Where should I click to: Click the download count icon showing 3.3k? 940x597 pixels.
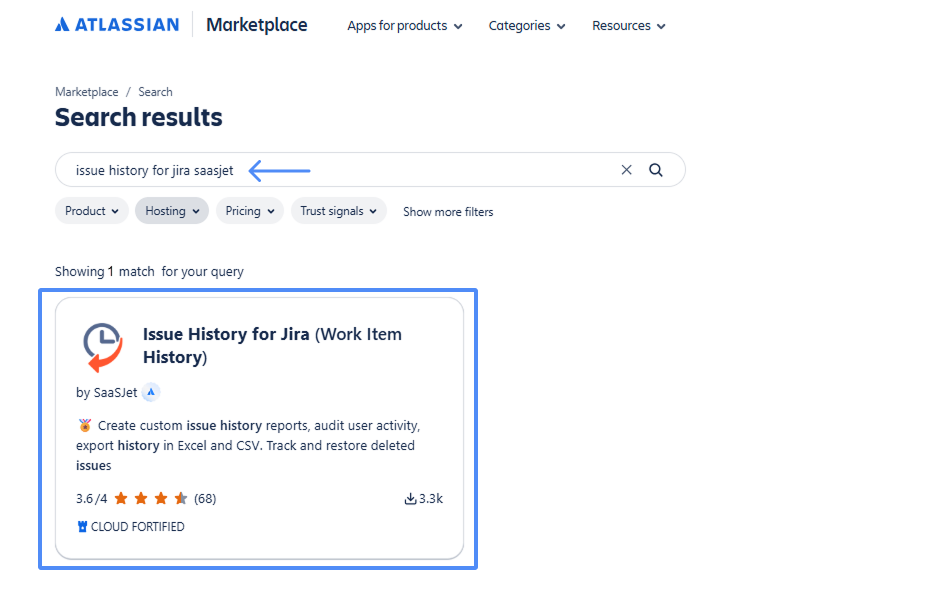tap(412, 498)
